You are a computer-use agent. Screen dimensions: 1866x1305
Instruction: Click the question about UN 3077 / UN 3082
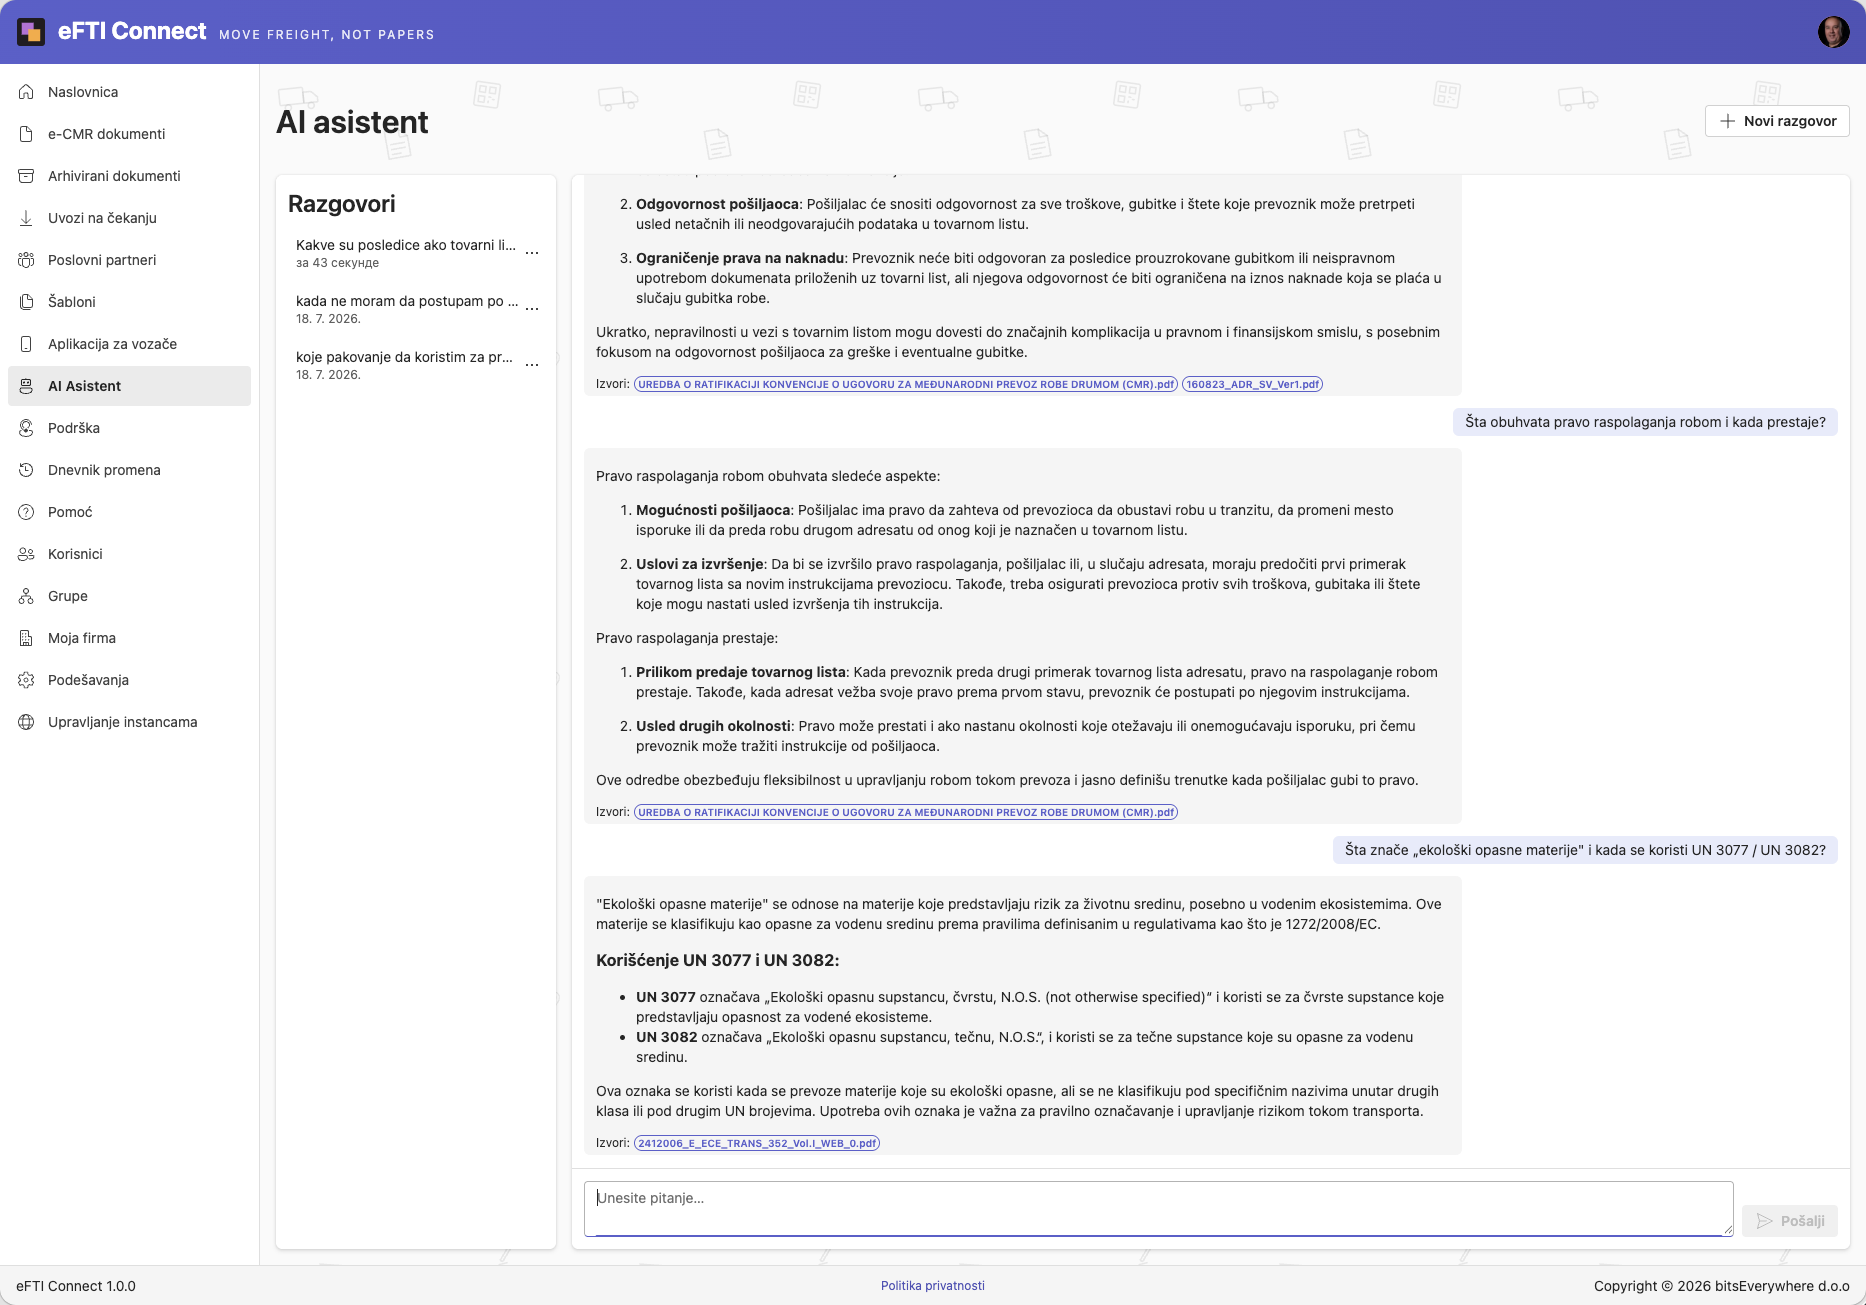coord(1585,850)
